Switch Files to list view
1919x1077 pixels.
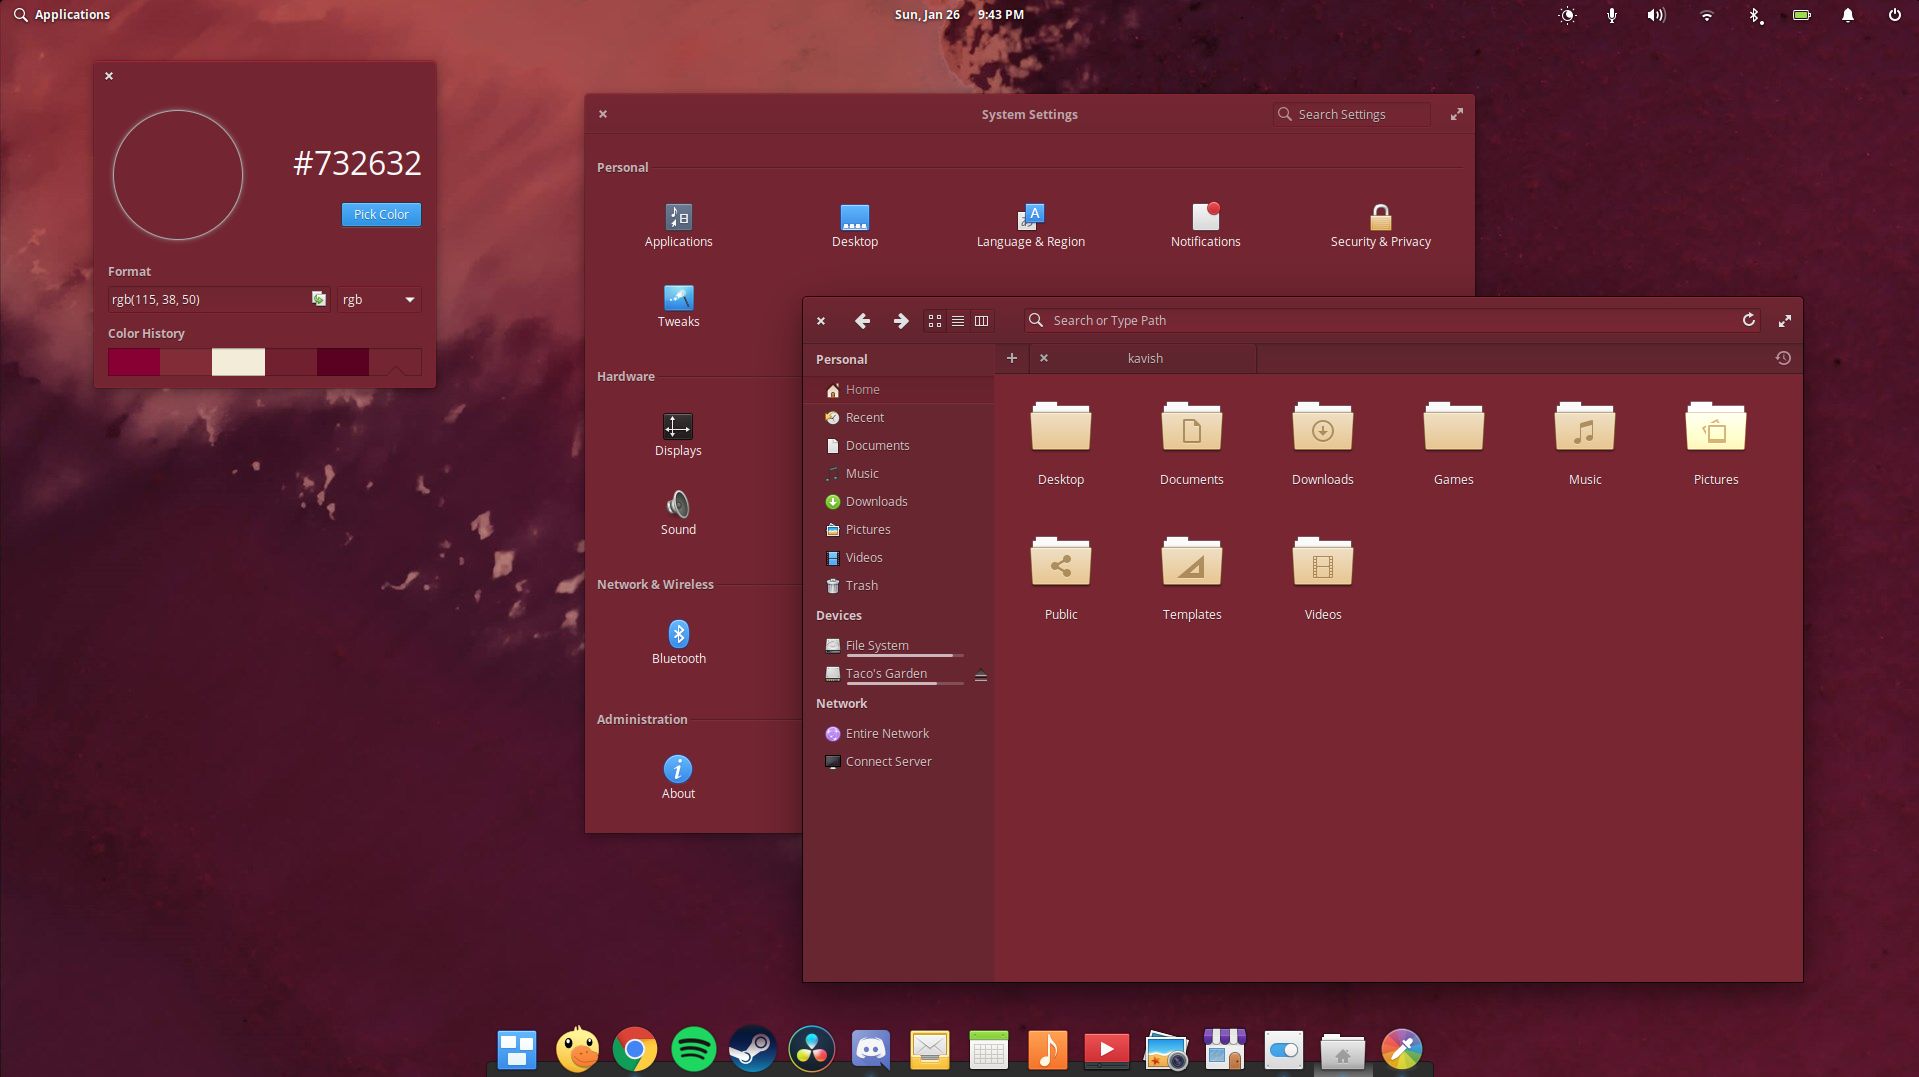[x=958, y=320]
